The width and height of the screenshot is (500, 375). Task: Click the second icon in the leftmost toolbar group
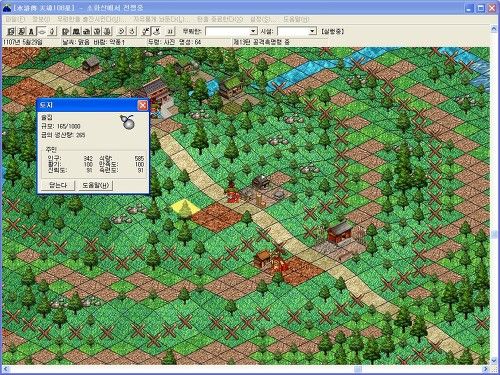(21, 31)
